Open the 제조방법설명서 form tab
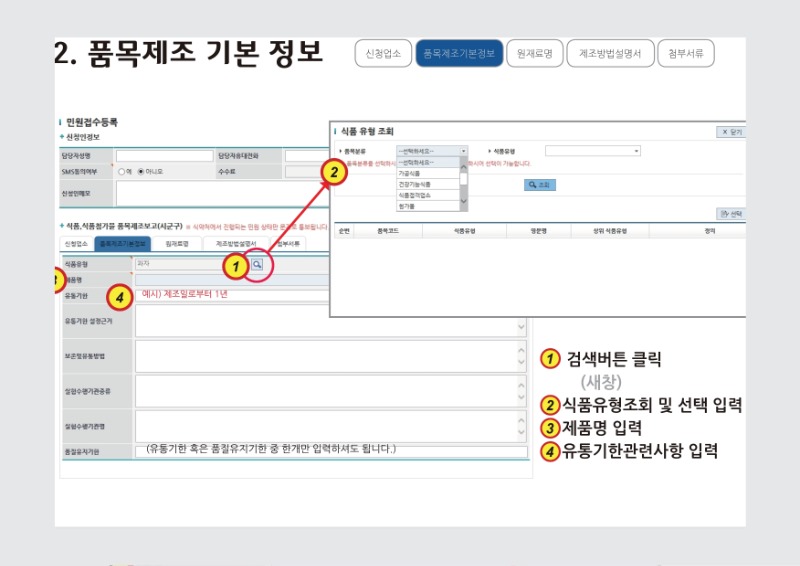Image resolution: width=800 pixels, height=566 pixels. [x=236, y=243]
